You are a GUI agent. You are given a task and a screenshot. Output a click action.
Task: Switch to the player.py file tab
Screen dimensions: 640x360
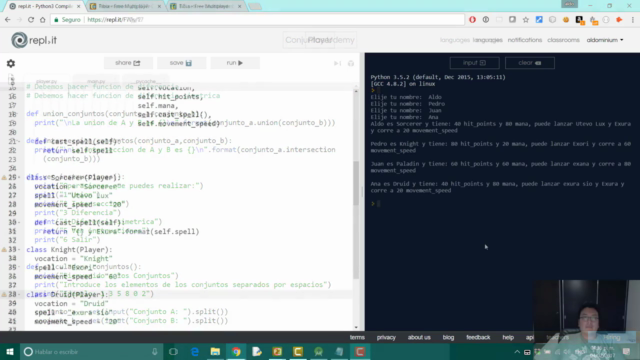click(x=47, y=82)
